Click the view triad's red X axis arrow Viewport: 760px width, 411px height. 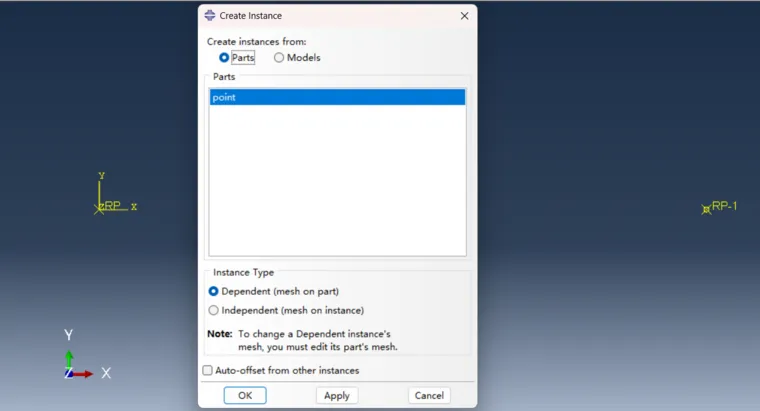(x=84, y=373)
